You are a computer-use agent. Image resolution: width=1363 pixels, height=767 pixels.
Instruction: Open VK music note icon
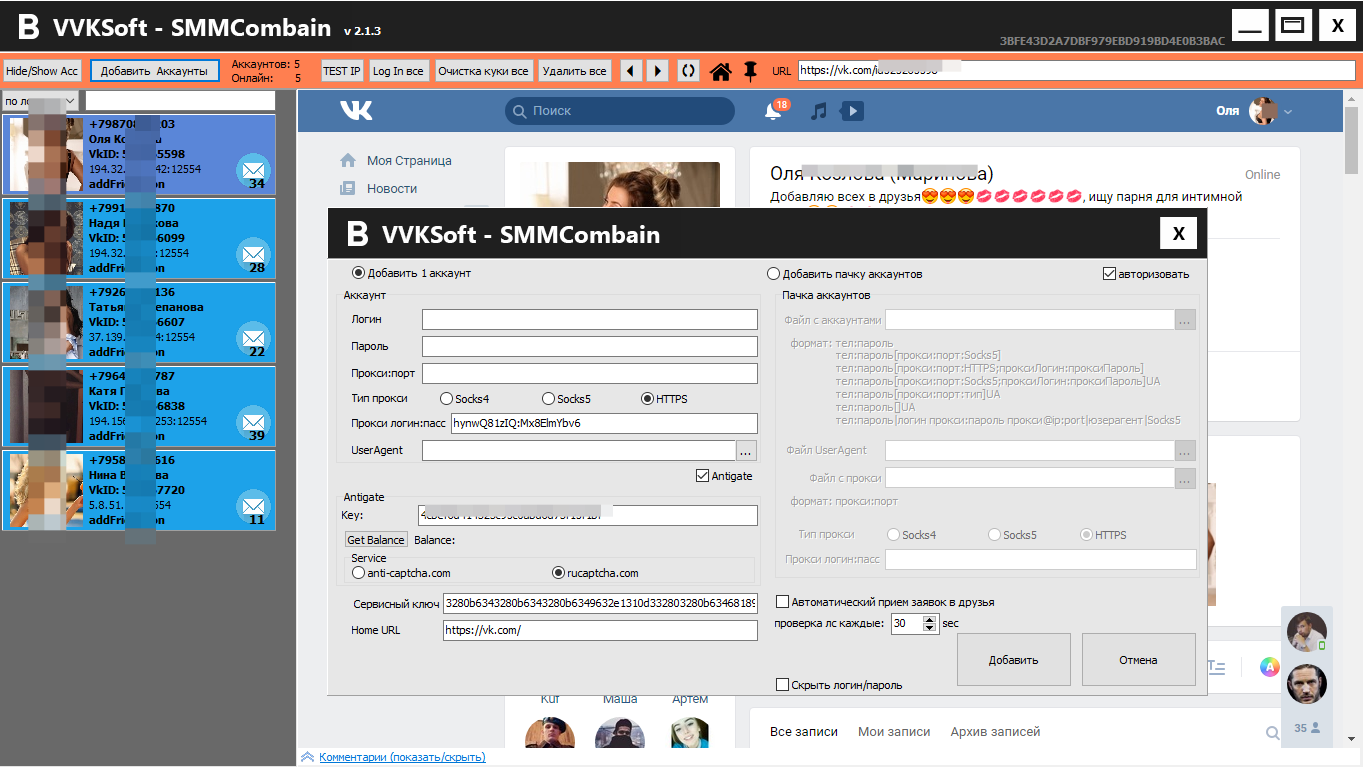point(818,111)
